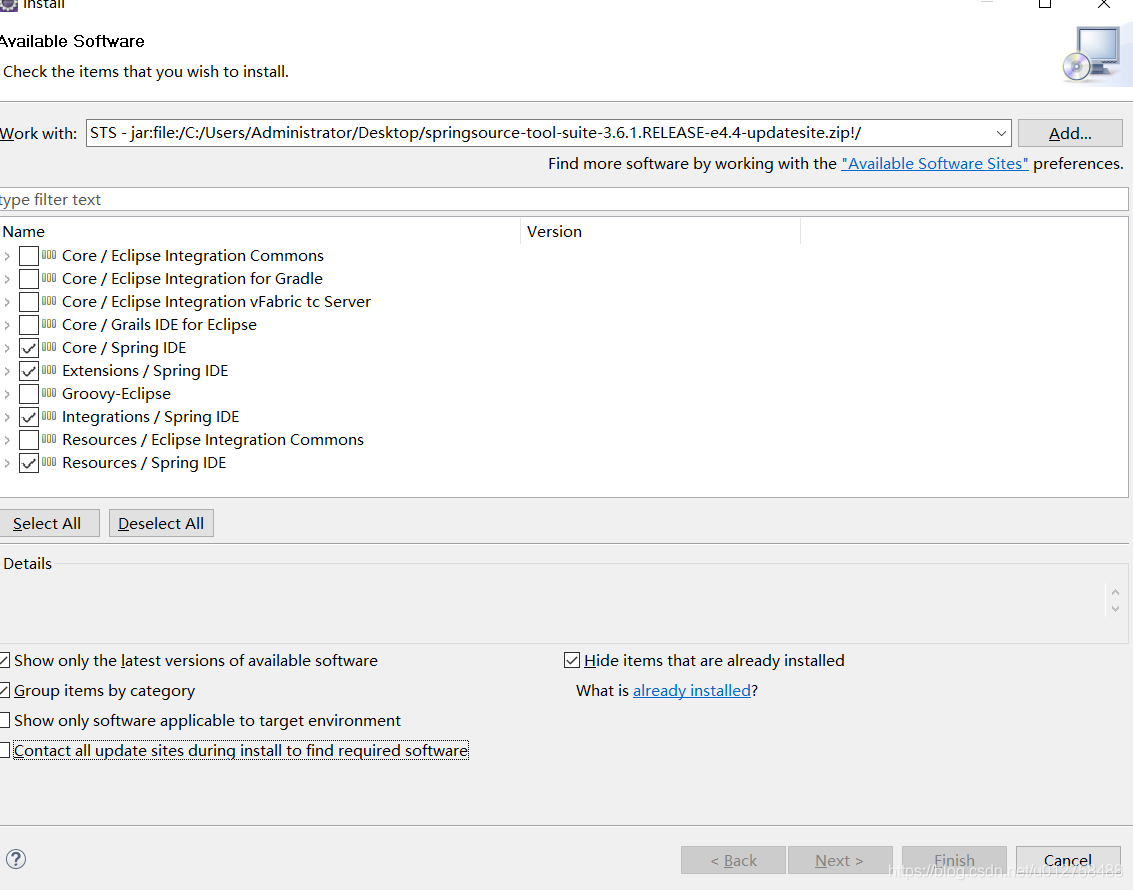Image resolution: width=1133 pixels, height=890 pixels.
Task: Check Groovy-Eclipse checkbox
Action: [x=29, y=394]
